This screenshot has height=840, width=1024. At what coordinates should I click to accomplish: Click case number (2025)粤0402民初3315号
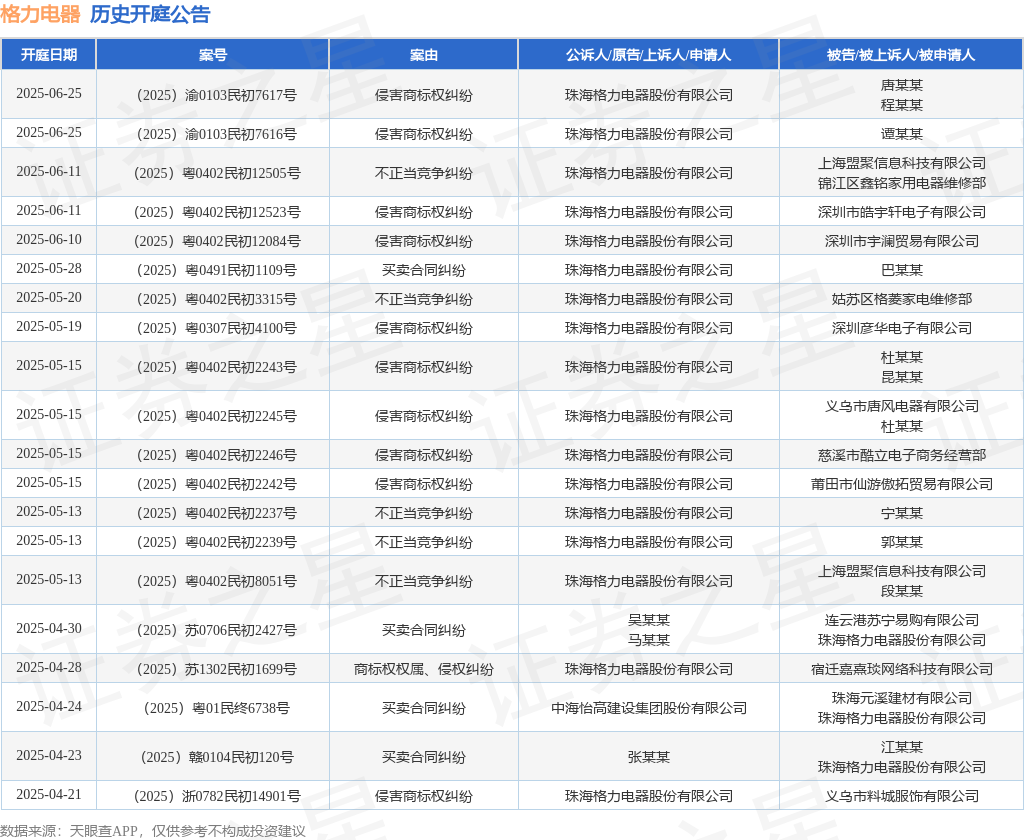pos(217,300)
